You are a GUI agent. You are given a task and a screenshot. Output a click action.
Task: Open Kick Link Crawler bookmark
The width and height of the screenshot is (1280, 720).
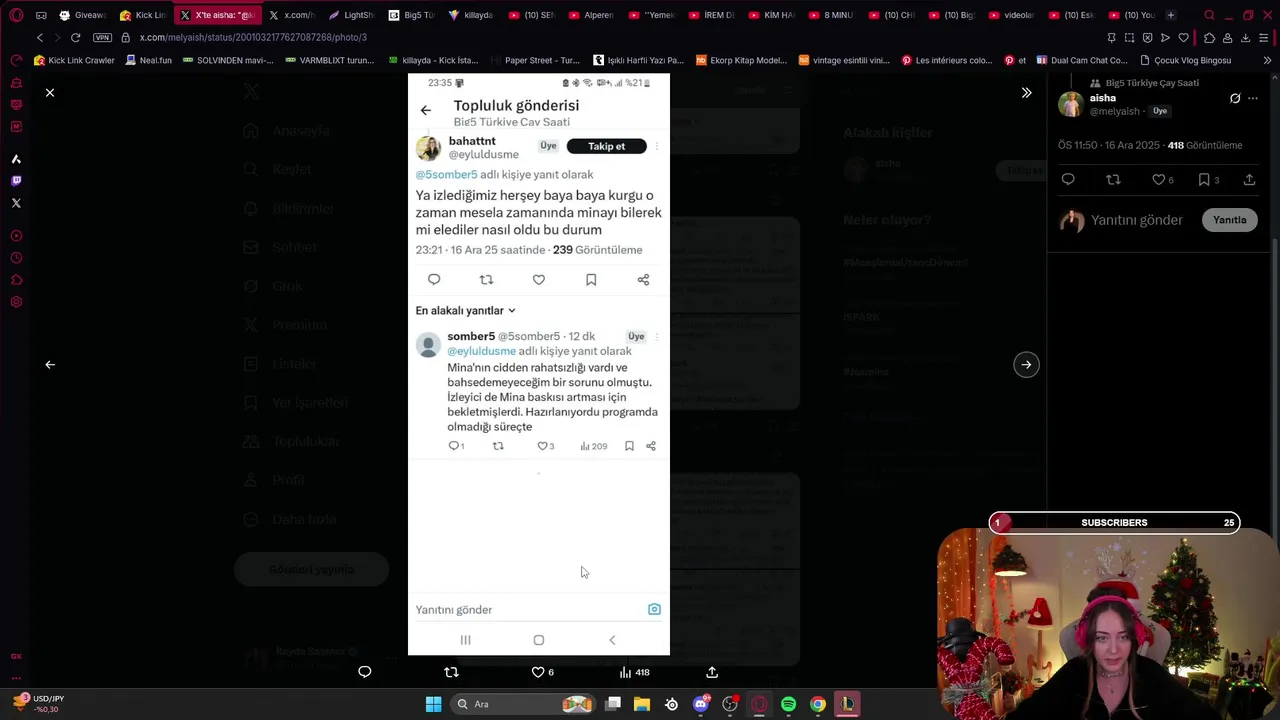point(74,60)
